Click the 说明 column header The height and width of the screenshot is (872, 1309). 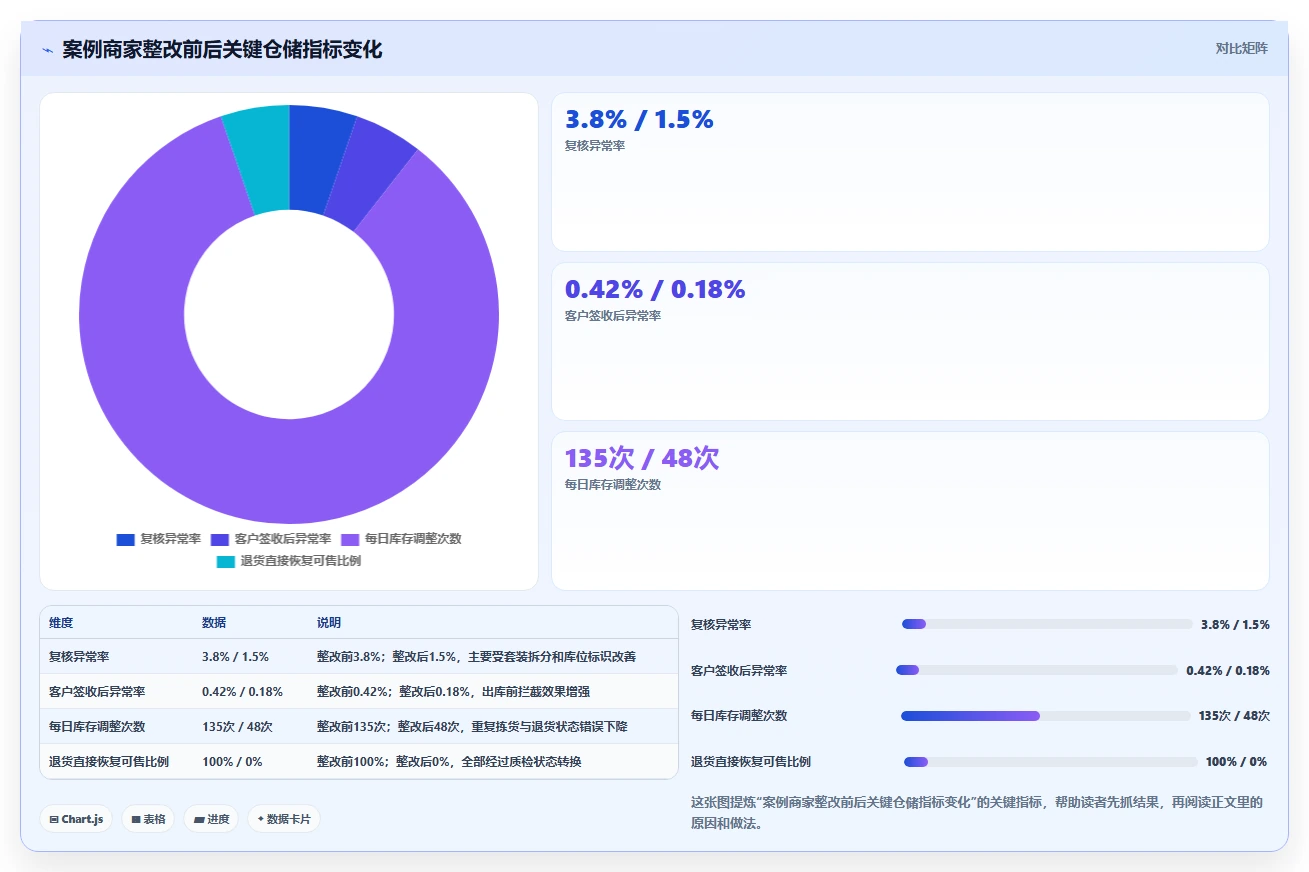pyautogui.click(x=329, y=622)
